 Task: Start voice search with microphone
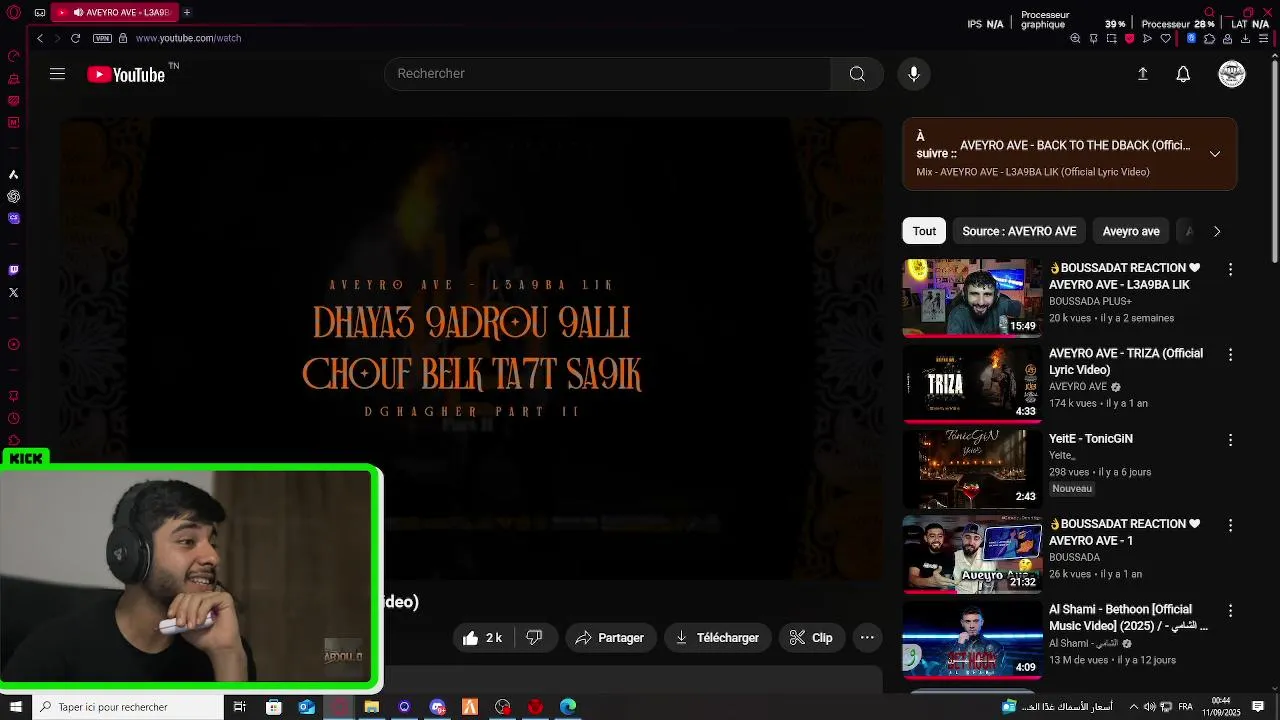(x=913, y=74)
